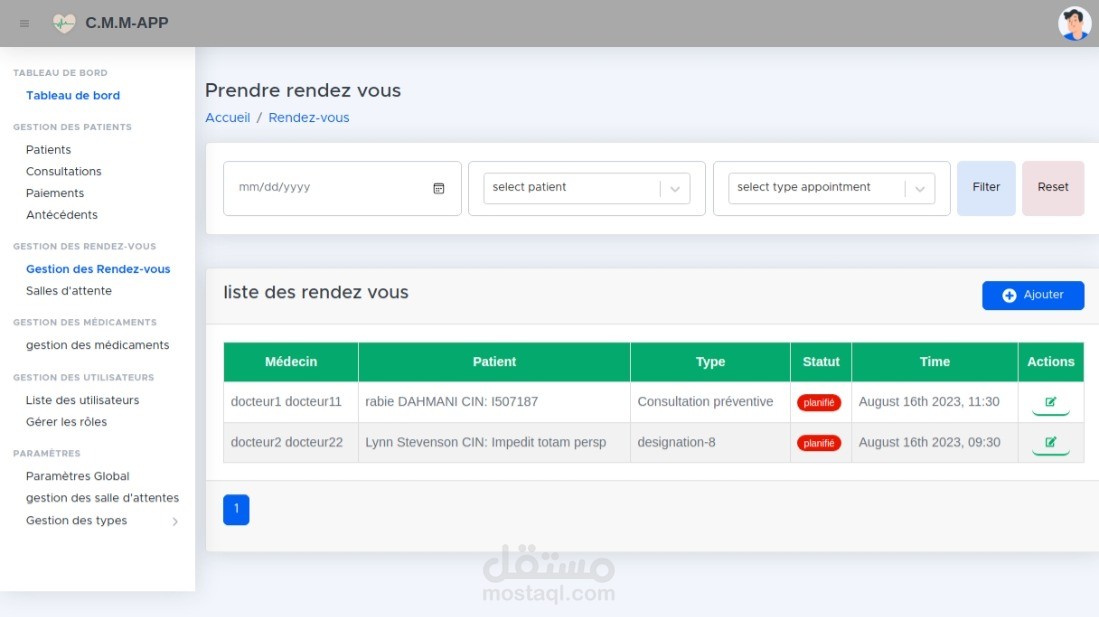Click the Type column header

click(x=710, y=362)
